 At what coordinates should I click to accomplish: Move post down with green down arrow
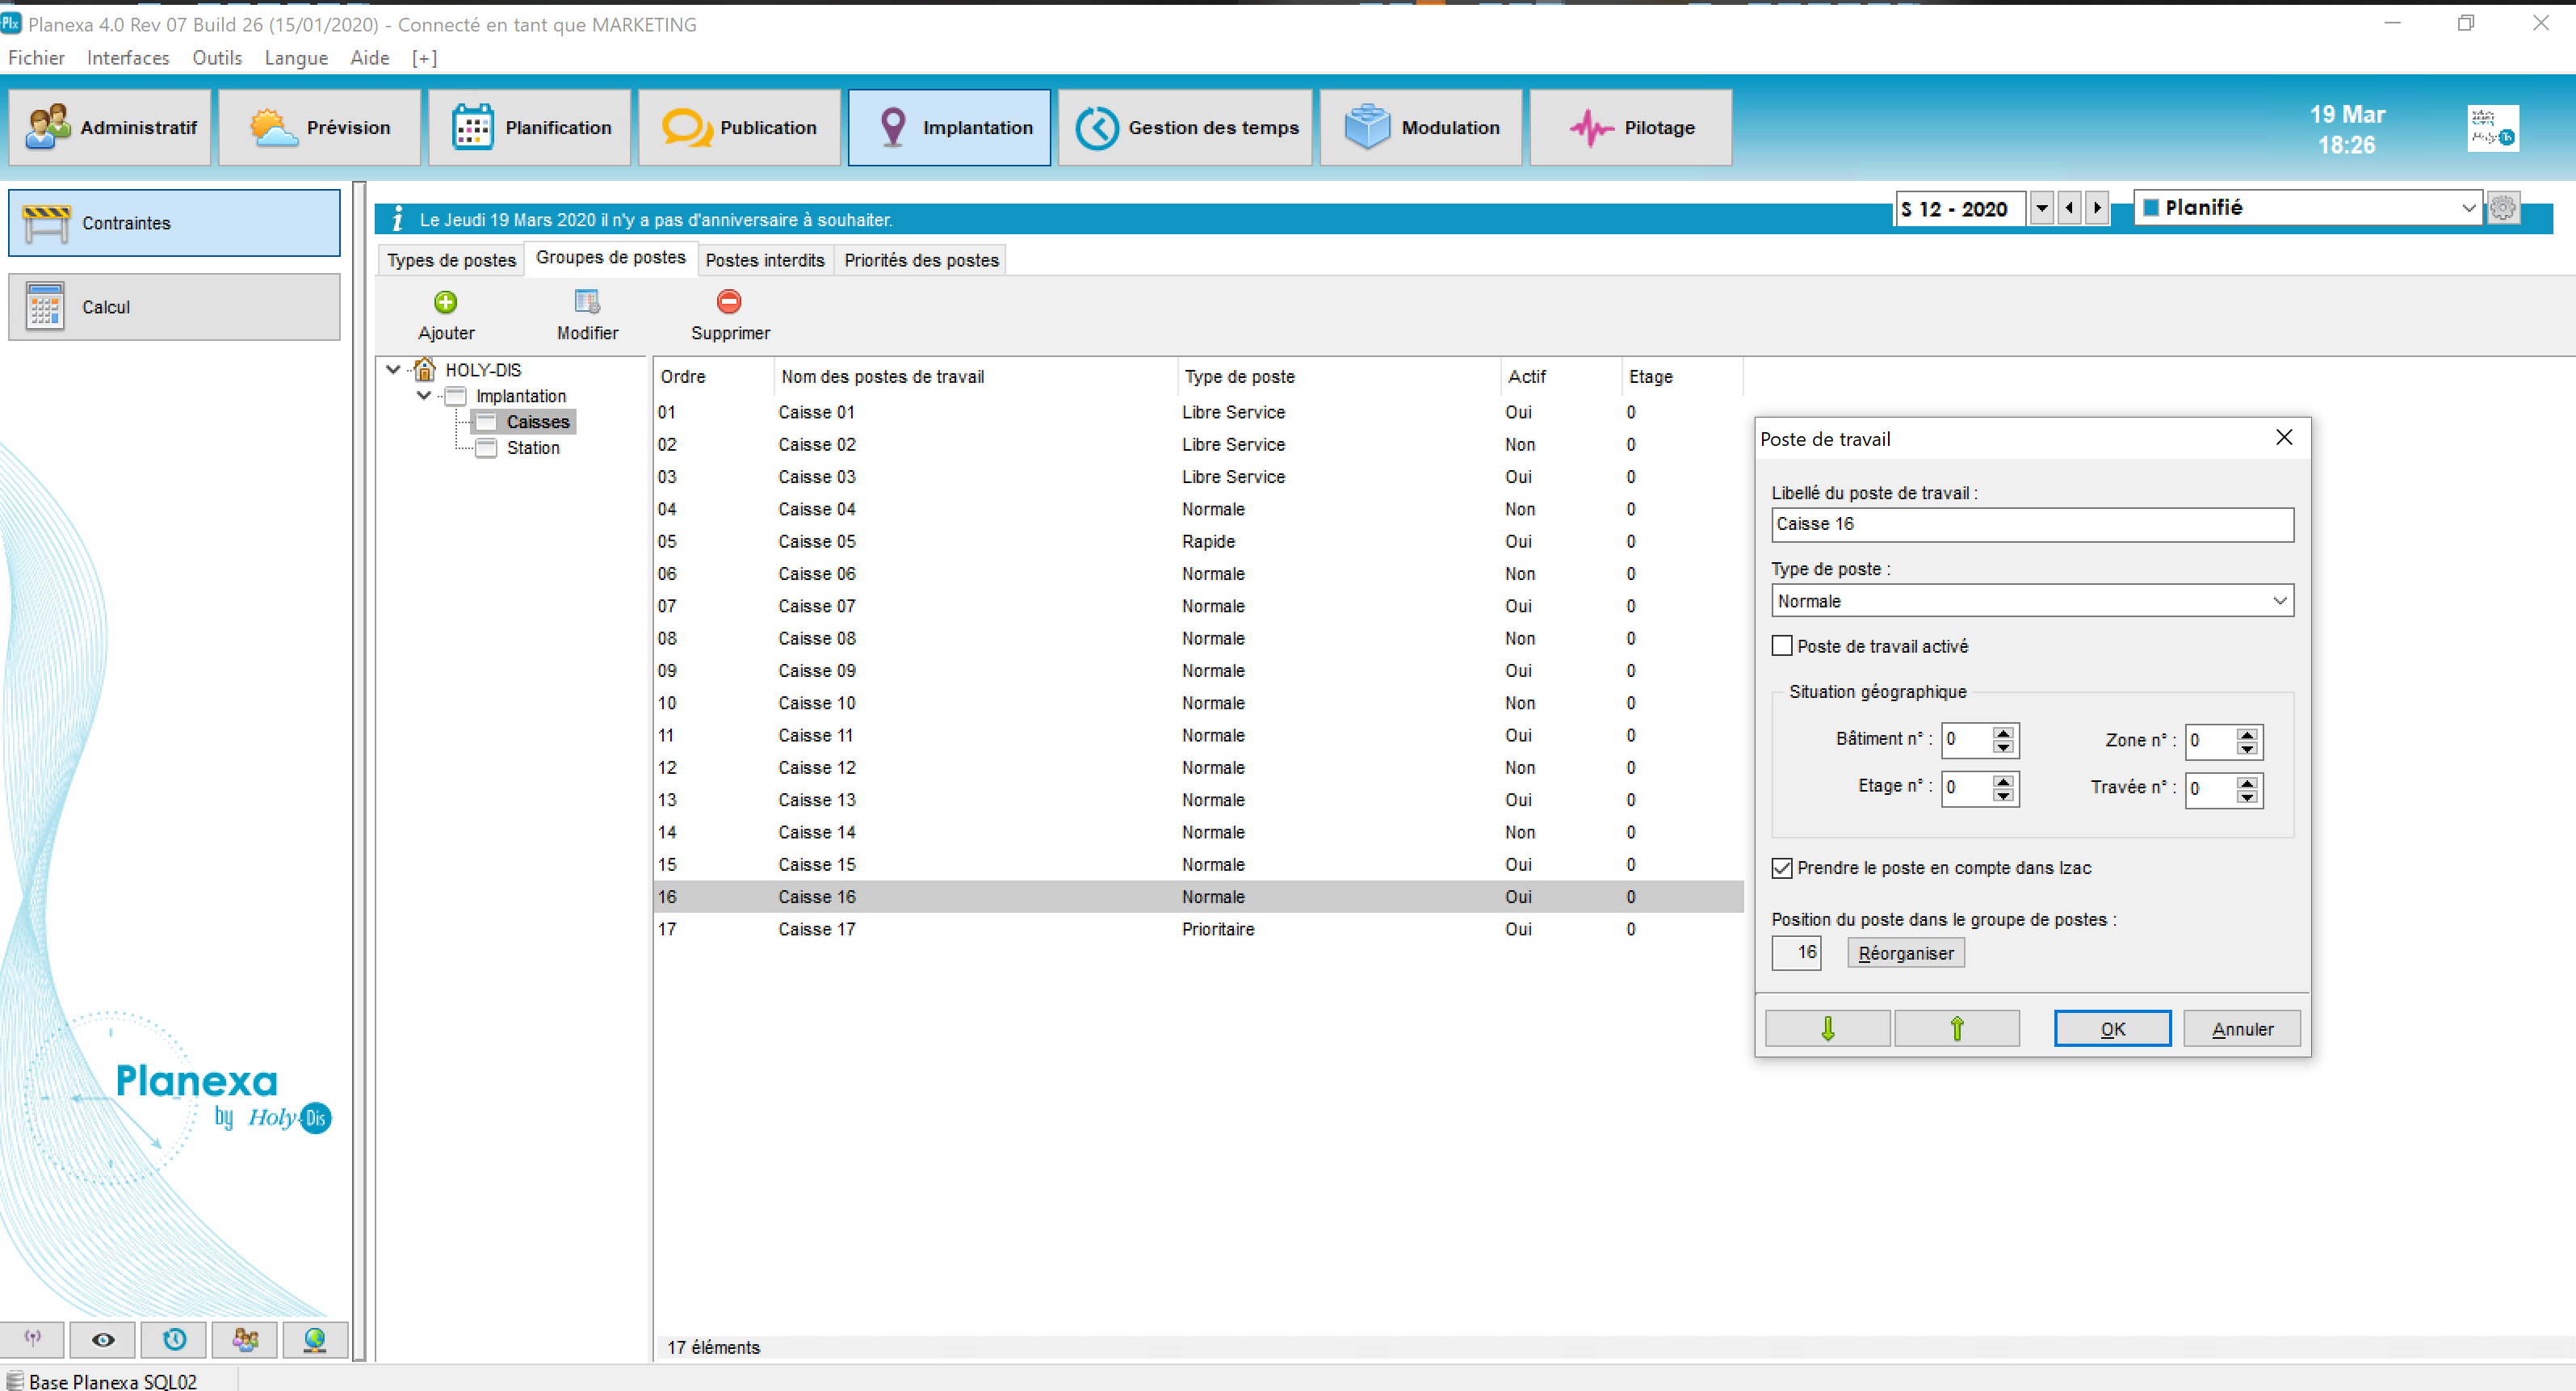1828,1029
